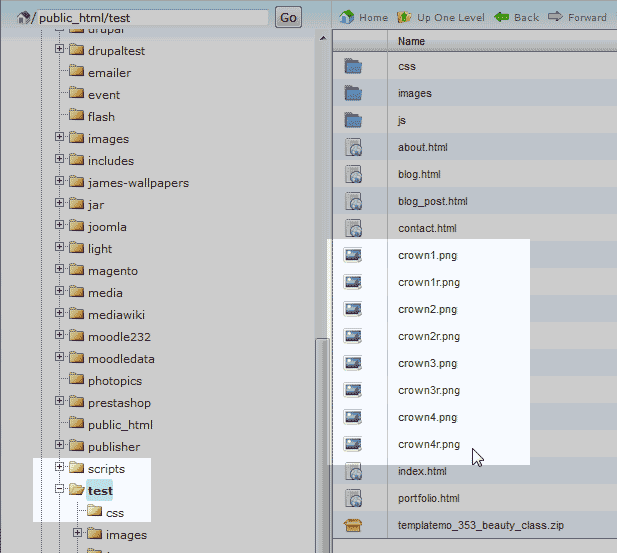
Task: Expand the joomla tree folder
Action: pyautogui.click(x=59, y=225)
